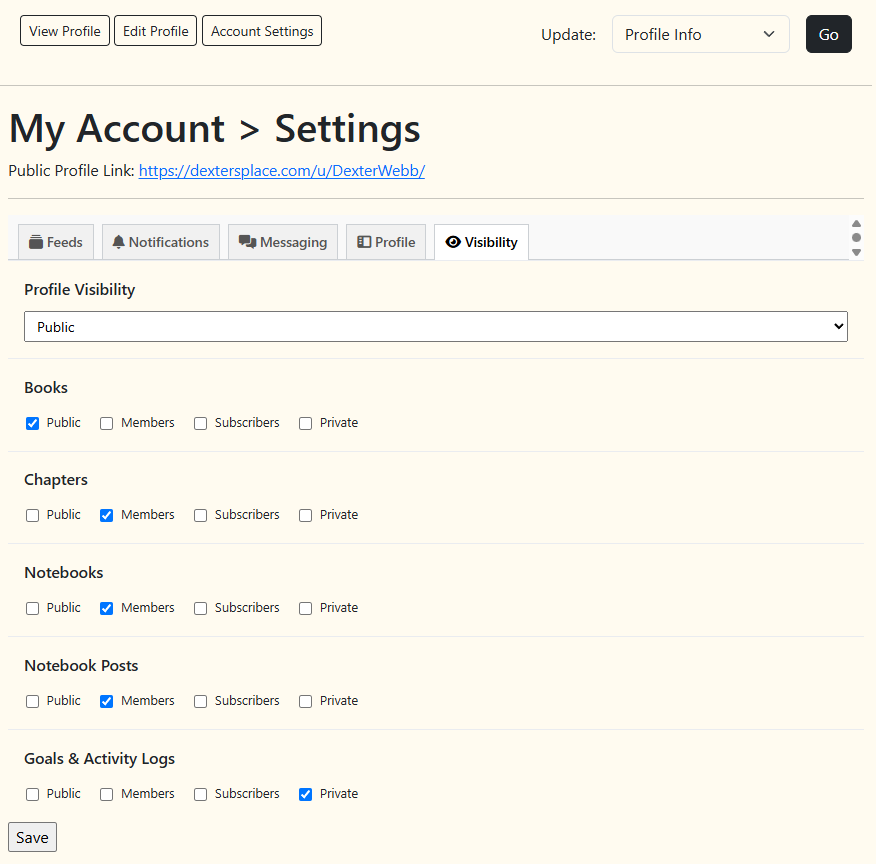The image size is (876, 864).
Task: Check Subscribers for Notebook Posts
Action: pyautogui.click(x=201, y=701)
